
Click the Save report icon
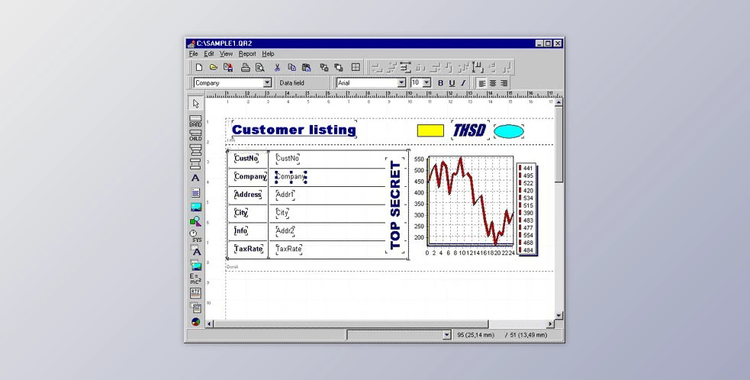click(x=229, y=67)
